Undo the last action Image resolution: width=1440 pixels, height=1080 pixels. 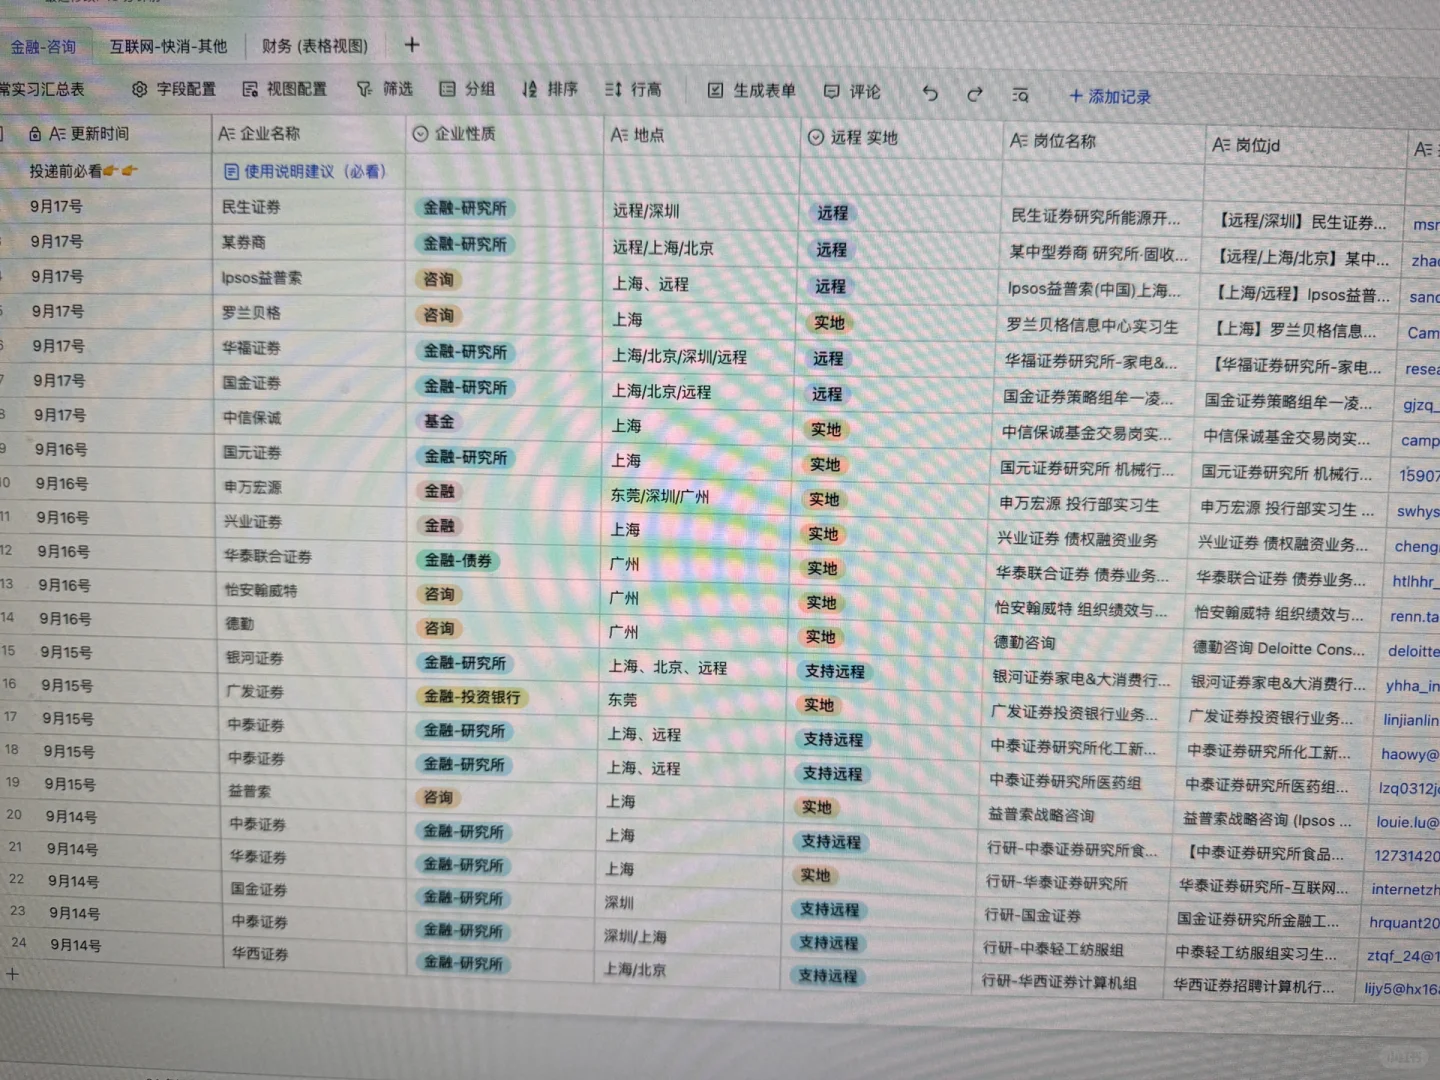[x=930, y=93]
